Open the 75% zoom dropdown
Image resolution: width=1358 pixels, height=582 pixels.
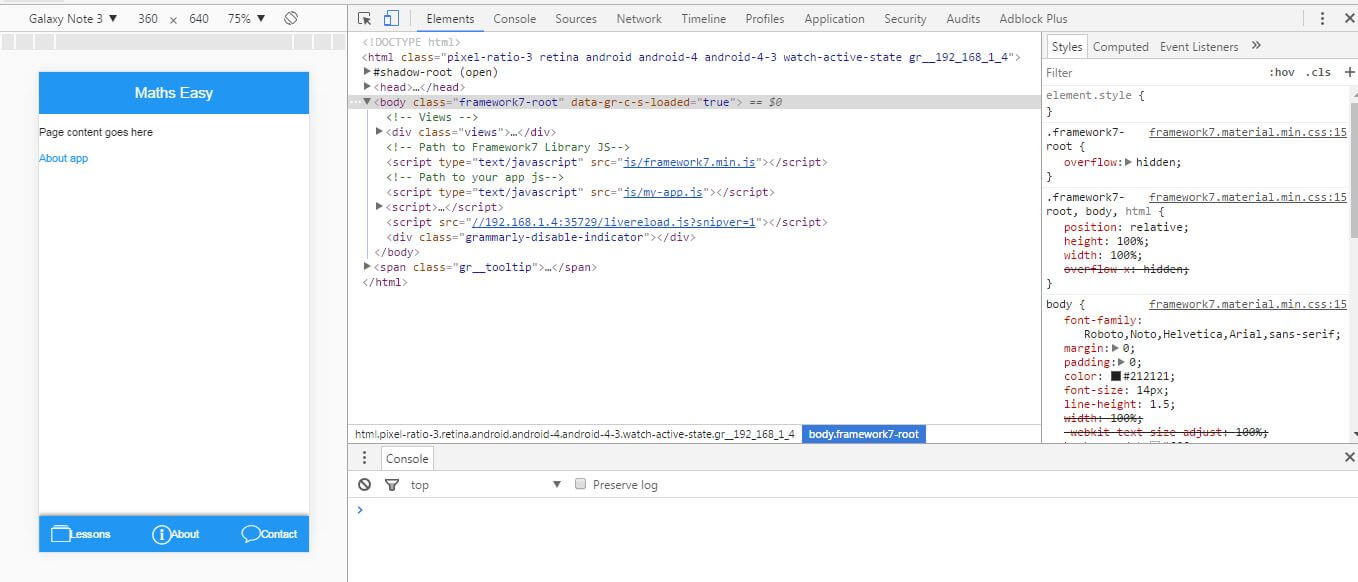tap(247, 18)
